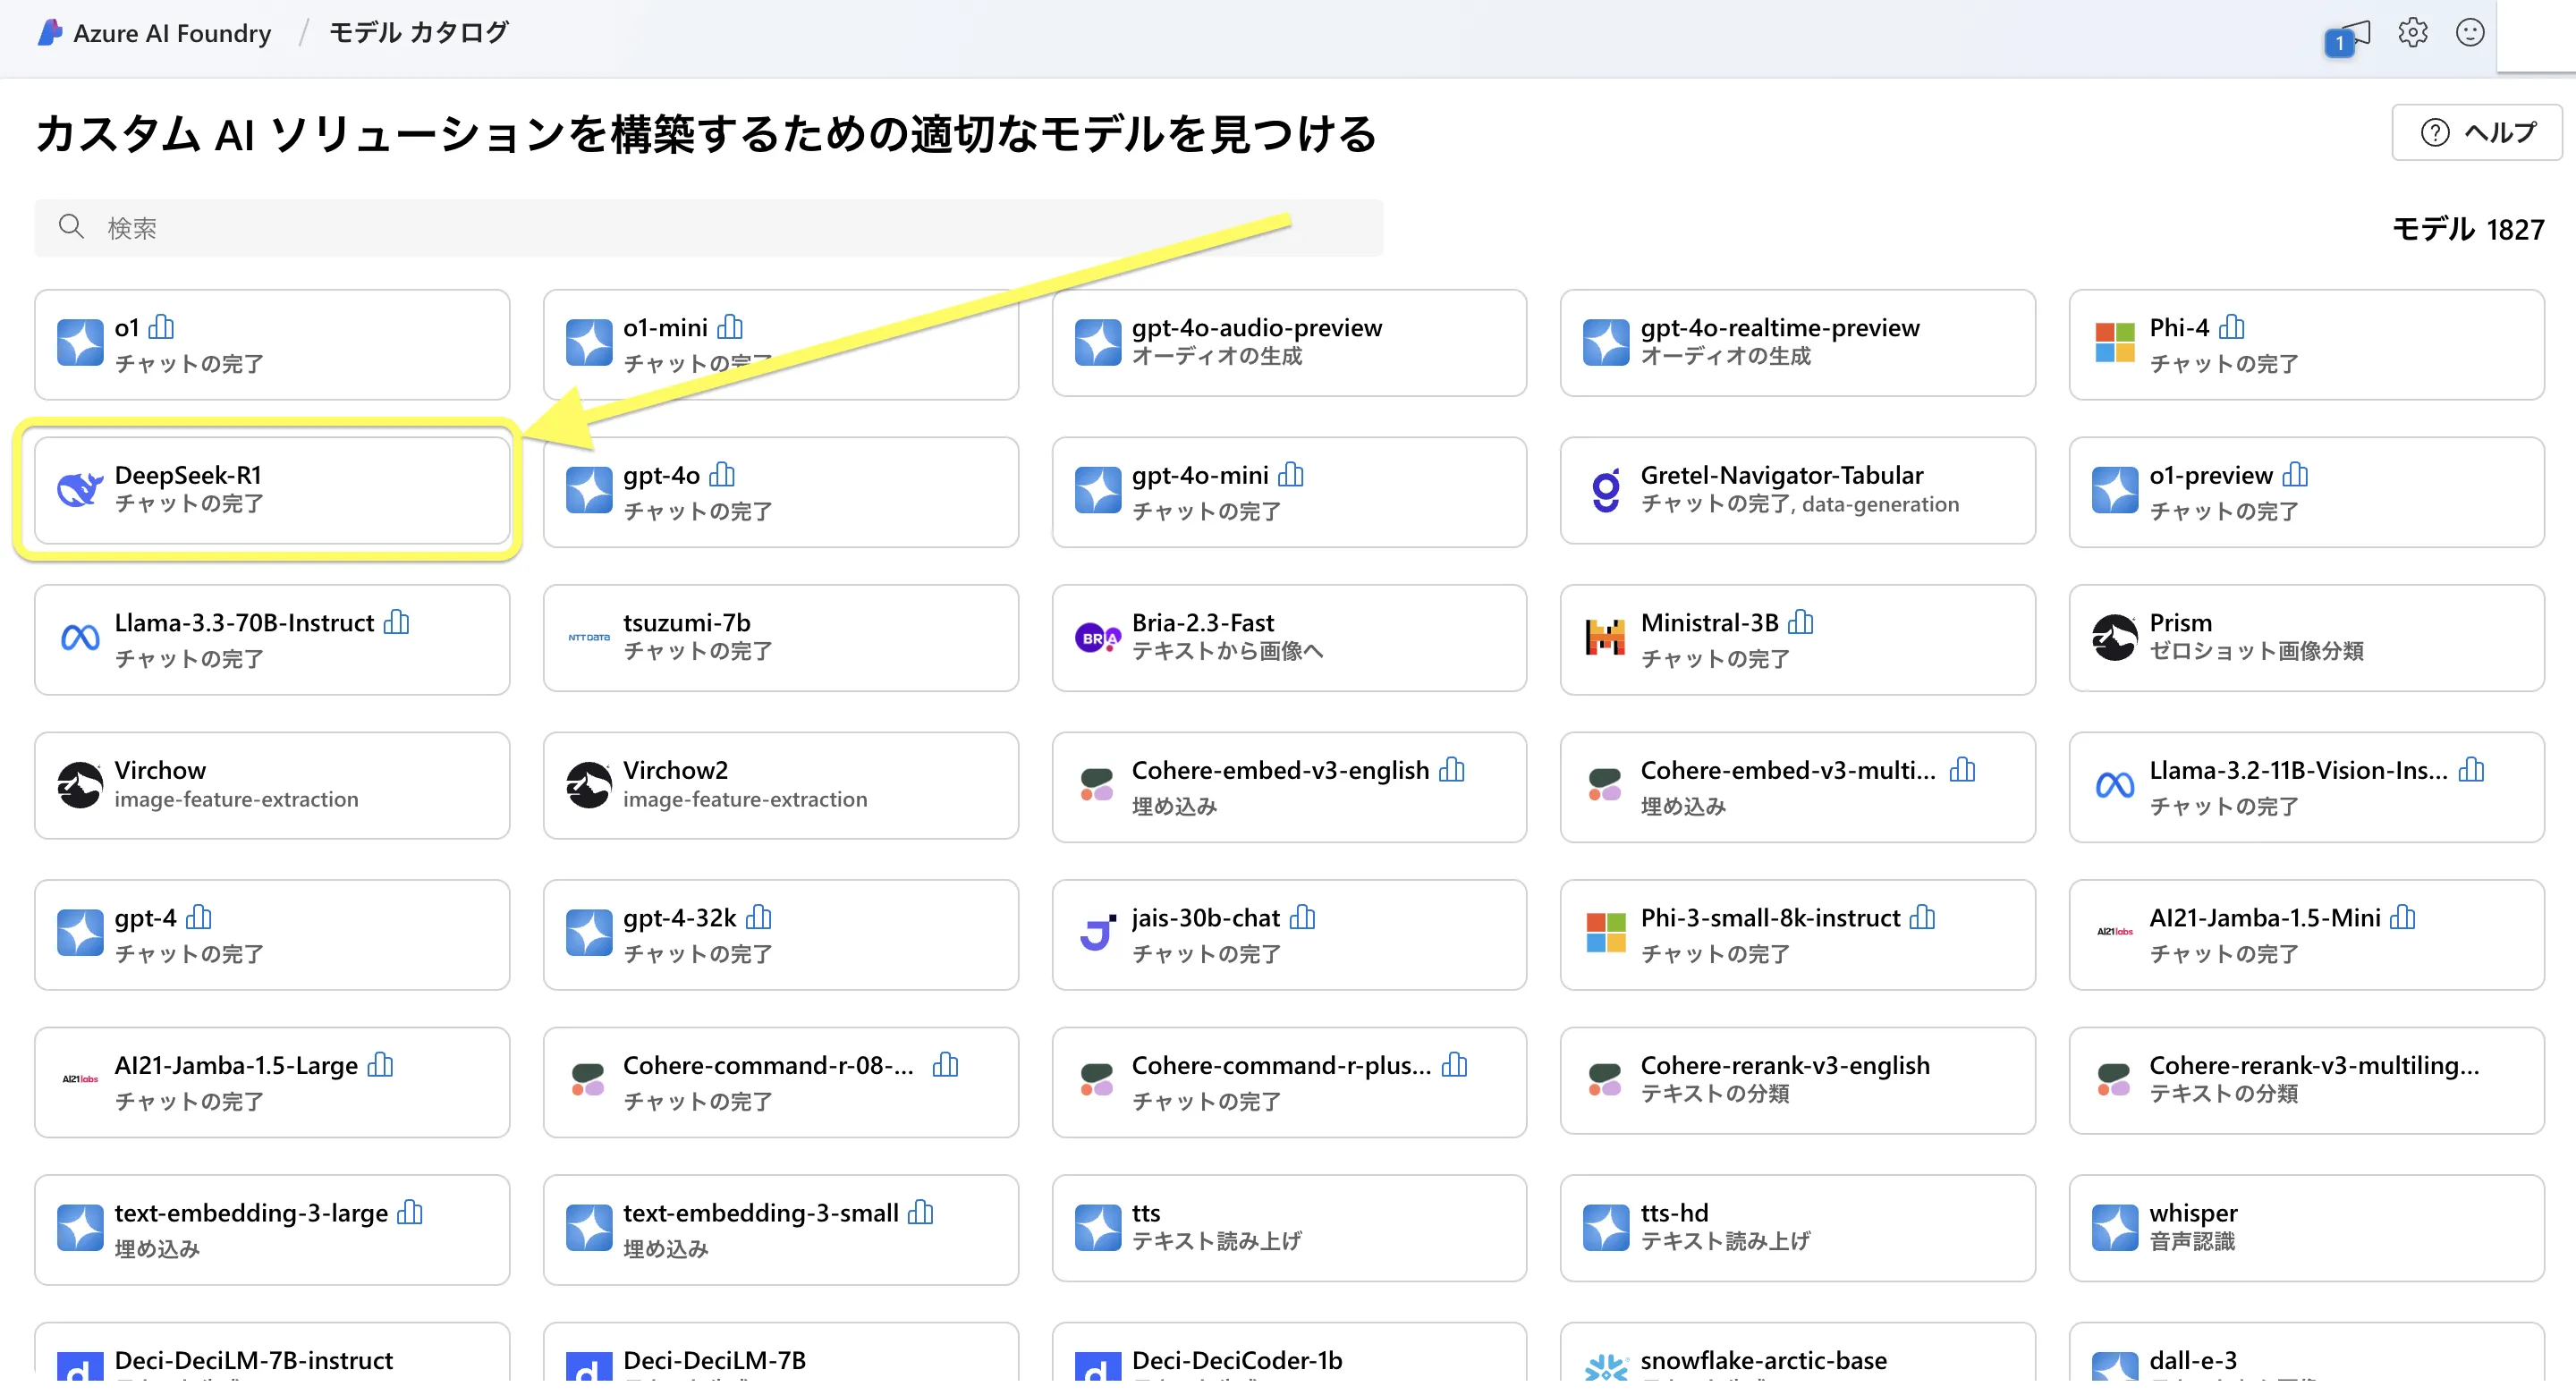Click the Azure AI Foundry logo
This screenshot has height=1395, width=2576.
[50, 33]
